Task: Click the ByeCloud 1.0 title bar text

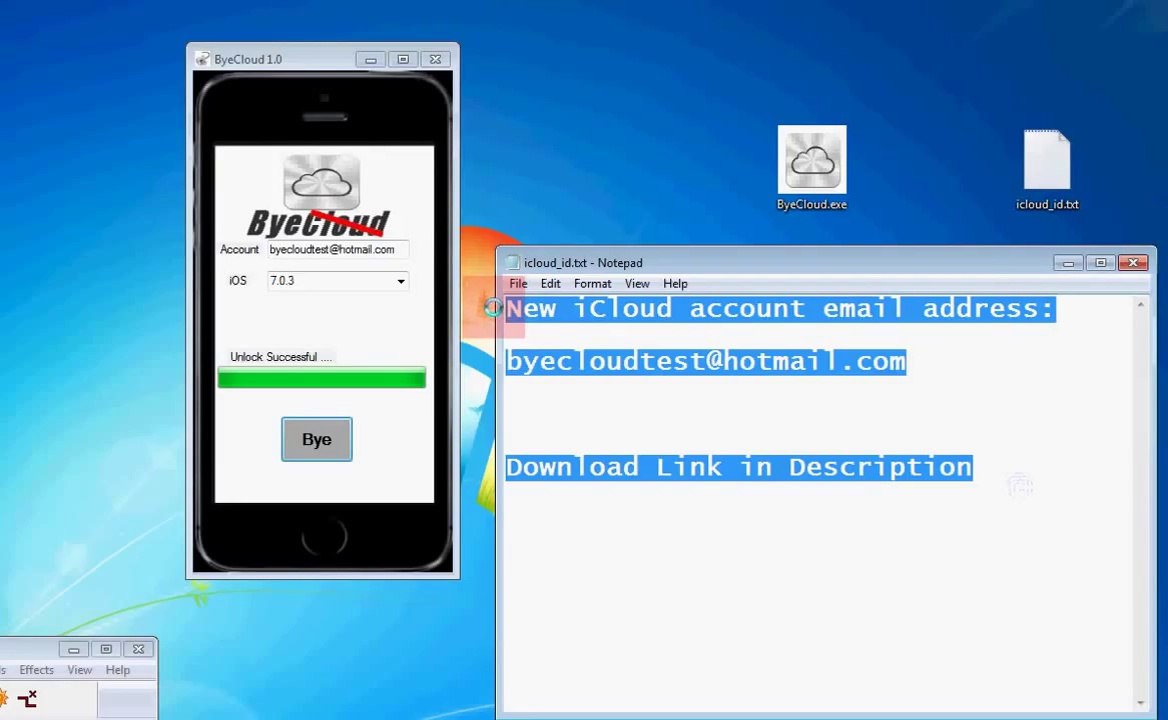Action: tap(248, 60)
